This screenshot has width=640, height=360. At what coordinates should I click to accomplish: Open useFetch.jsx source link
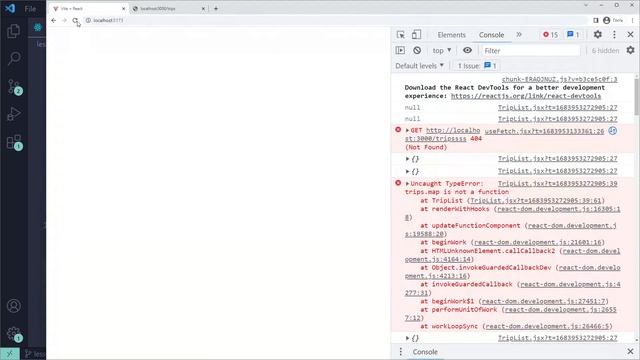click(544, 131)
